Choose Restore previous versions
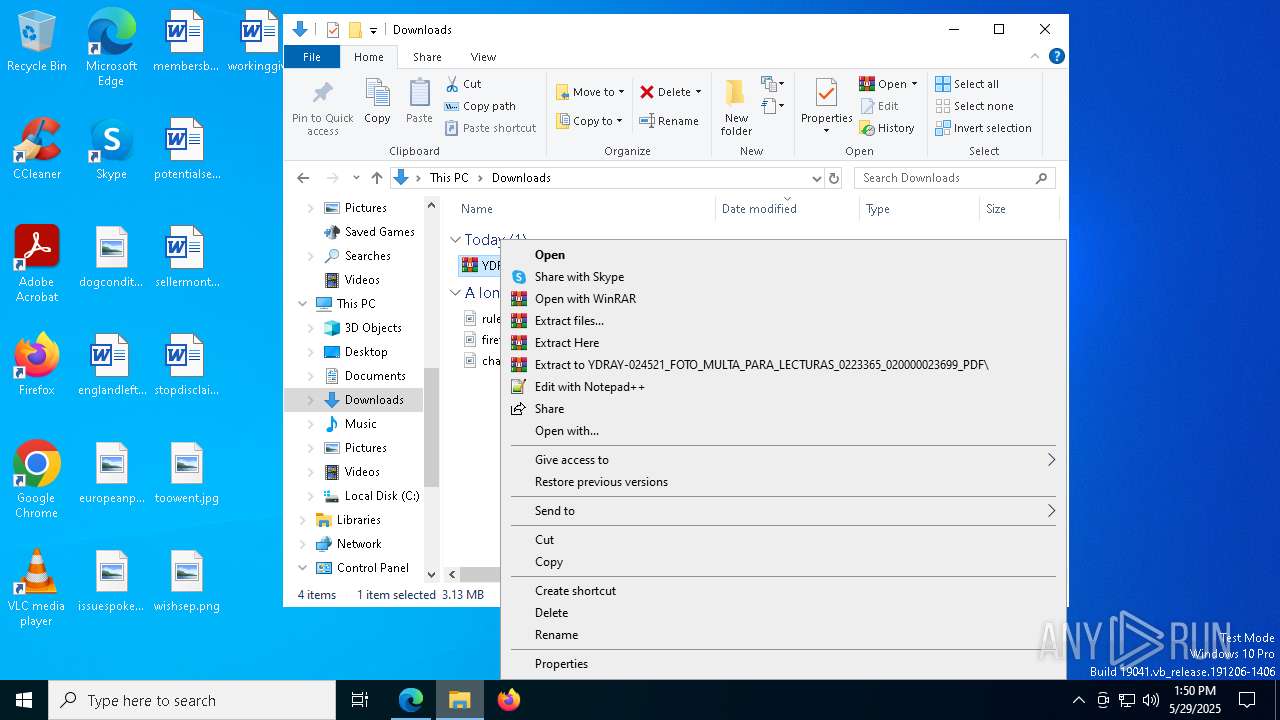The image size is (1280, 720). coord(783,482)
